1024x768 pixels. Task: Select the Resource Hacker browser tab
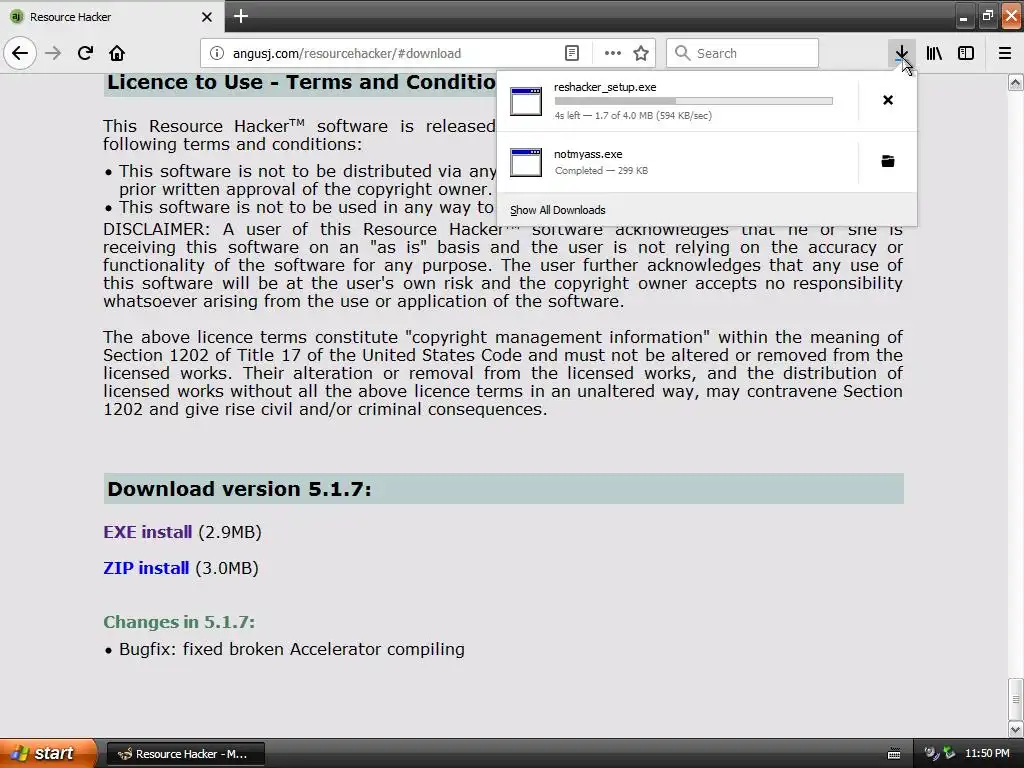pos(111,16)
